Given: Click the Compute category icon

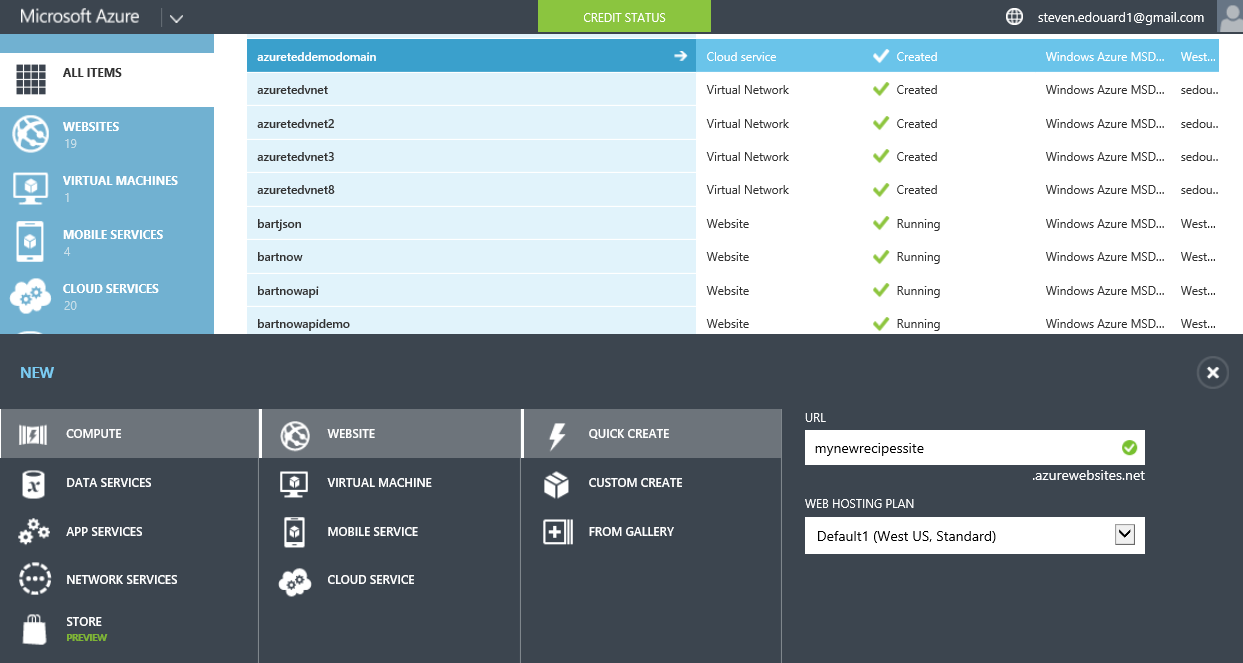Looking at the screenshot, I should [x=33, y=434].
